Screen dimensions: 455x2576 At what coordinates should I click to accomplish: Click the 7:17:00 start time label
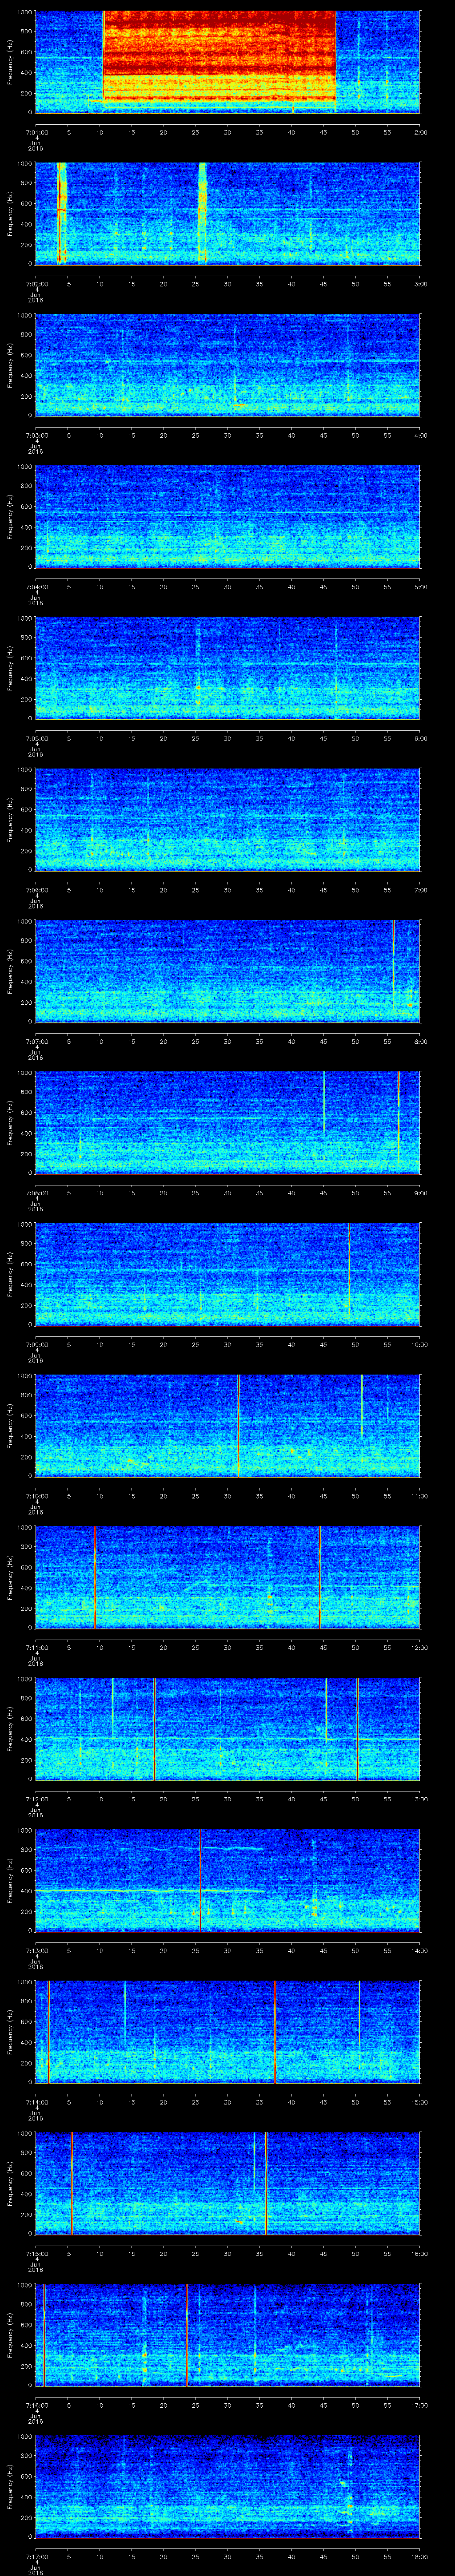[x=36, y=2558]
